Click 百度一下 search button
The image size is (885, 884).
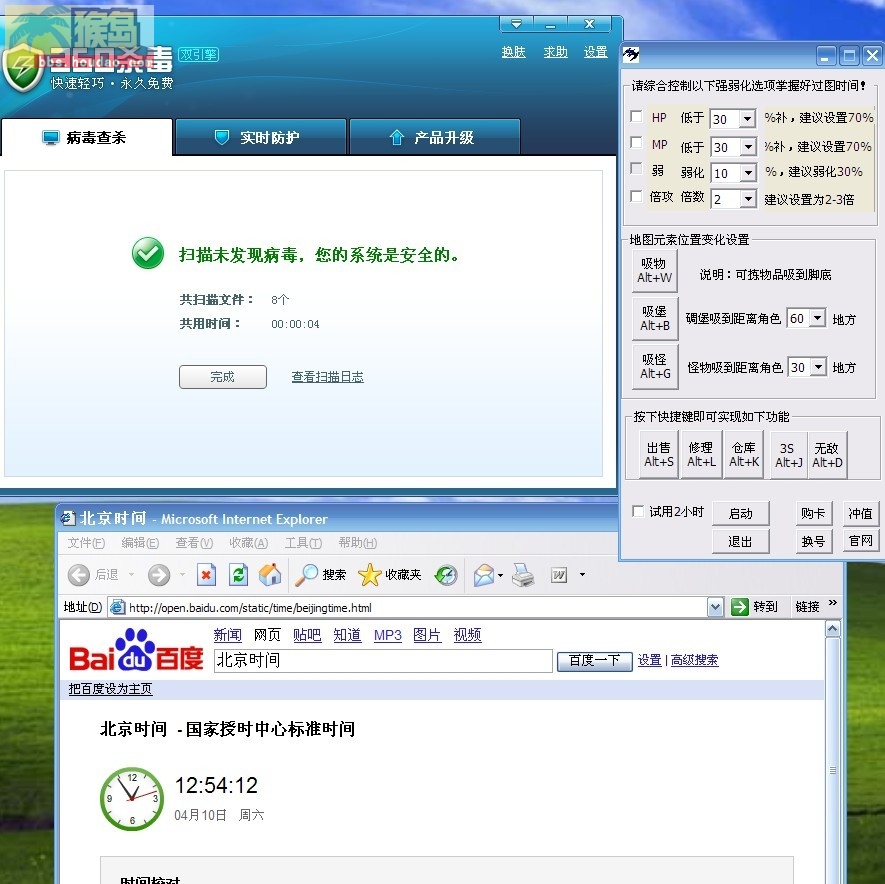(x=594, y=660)
